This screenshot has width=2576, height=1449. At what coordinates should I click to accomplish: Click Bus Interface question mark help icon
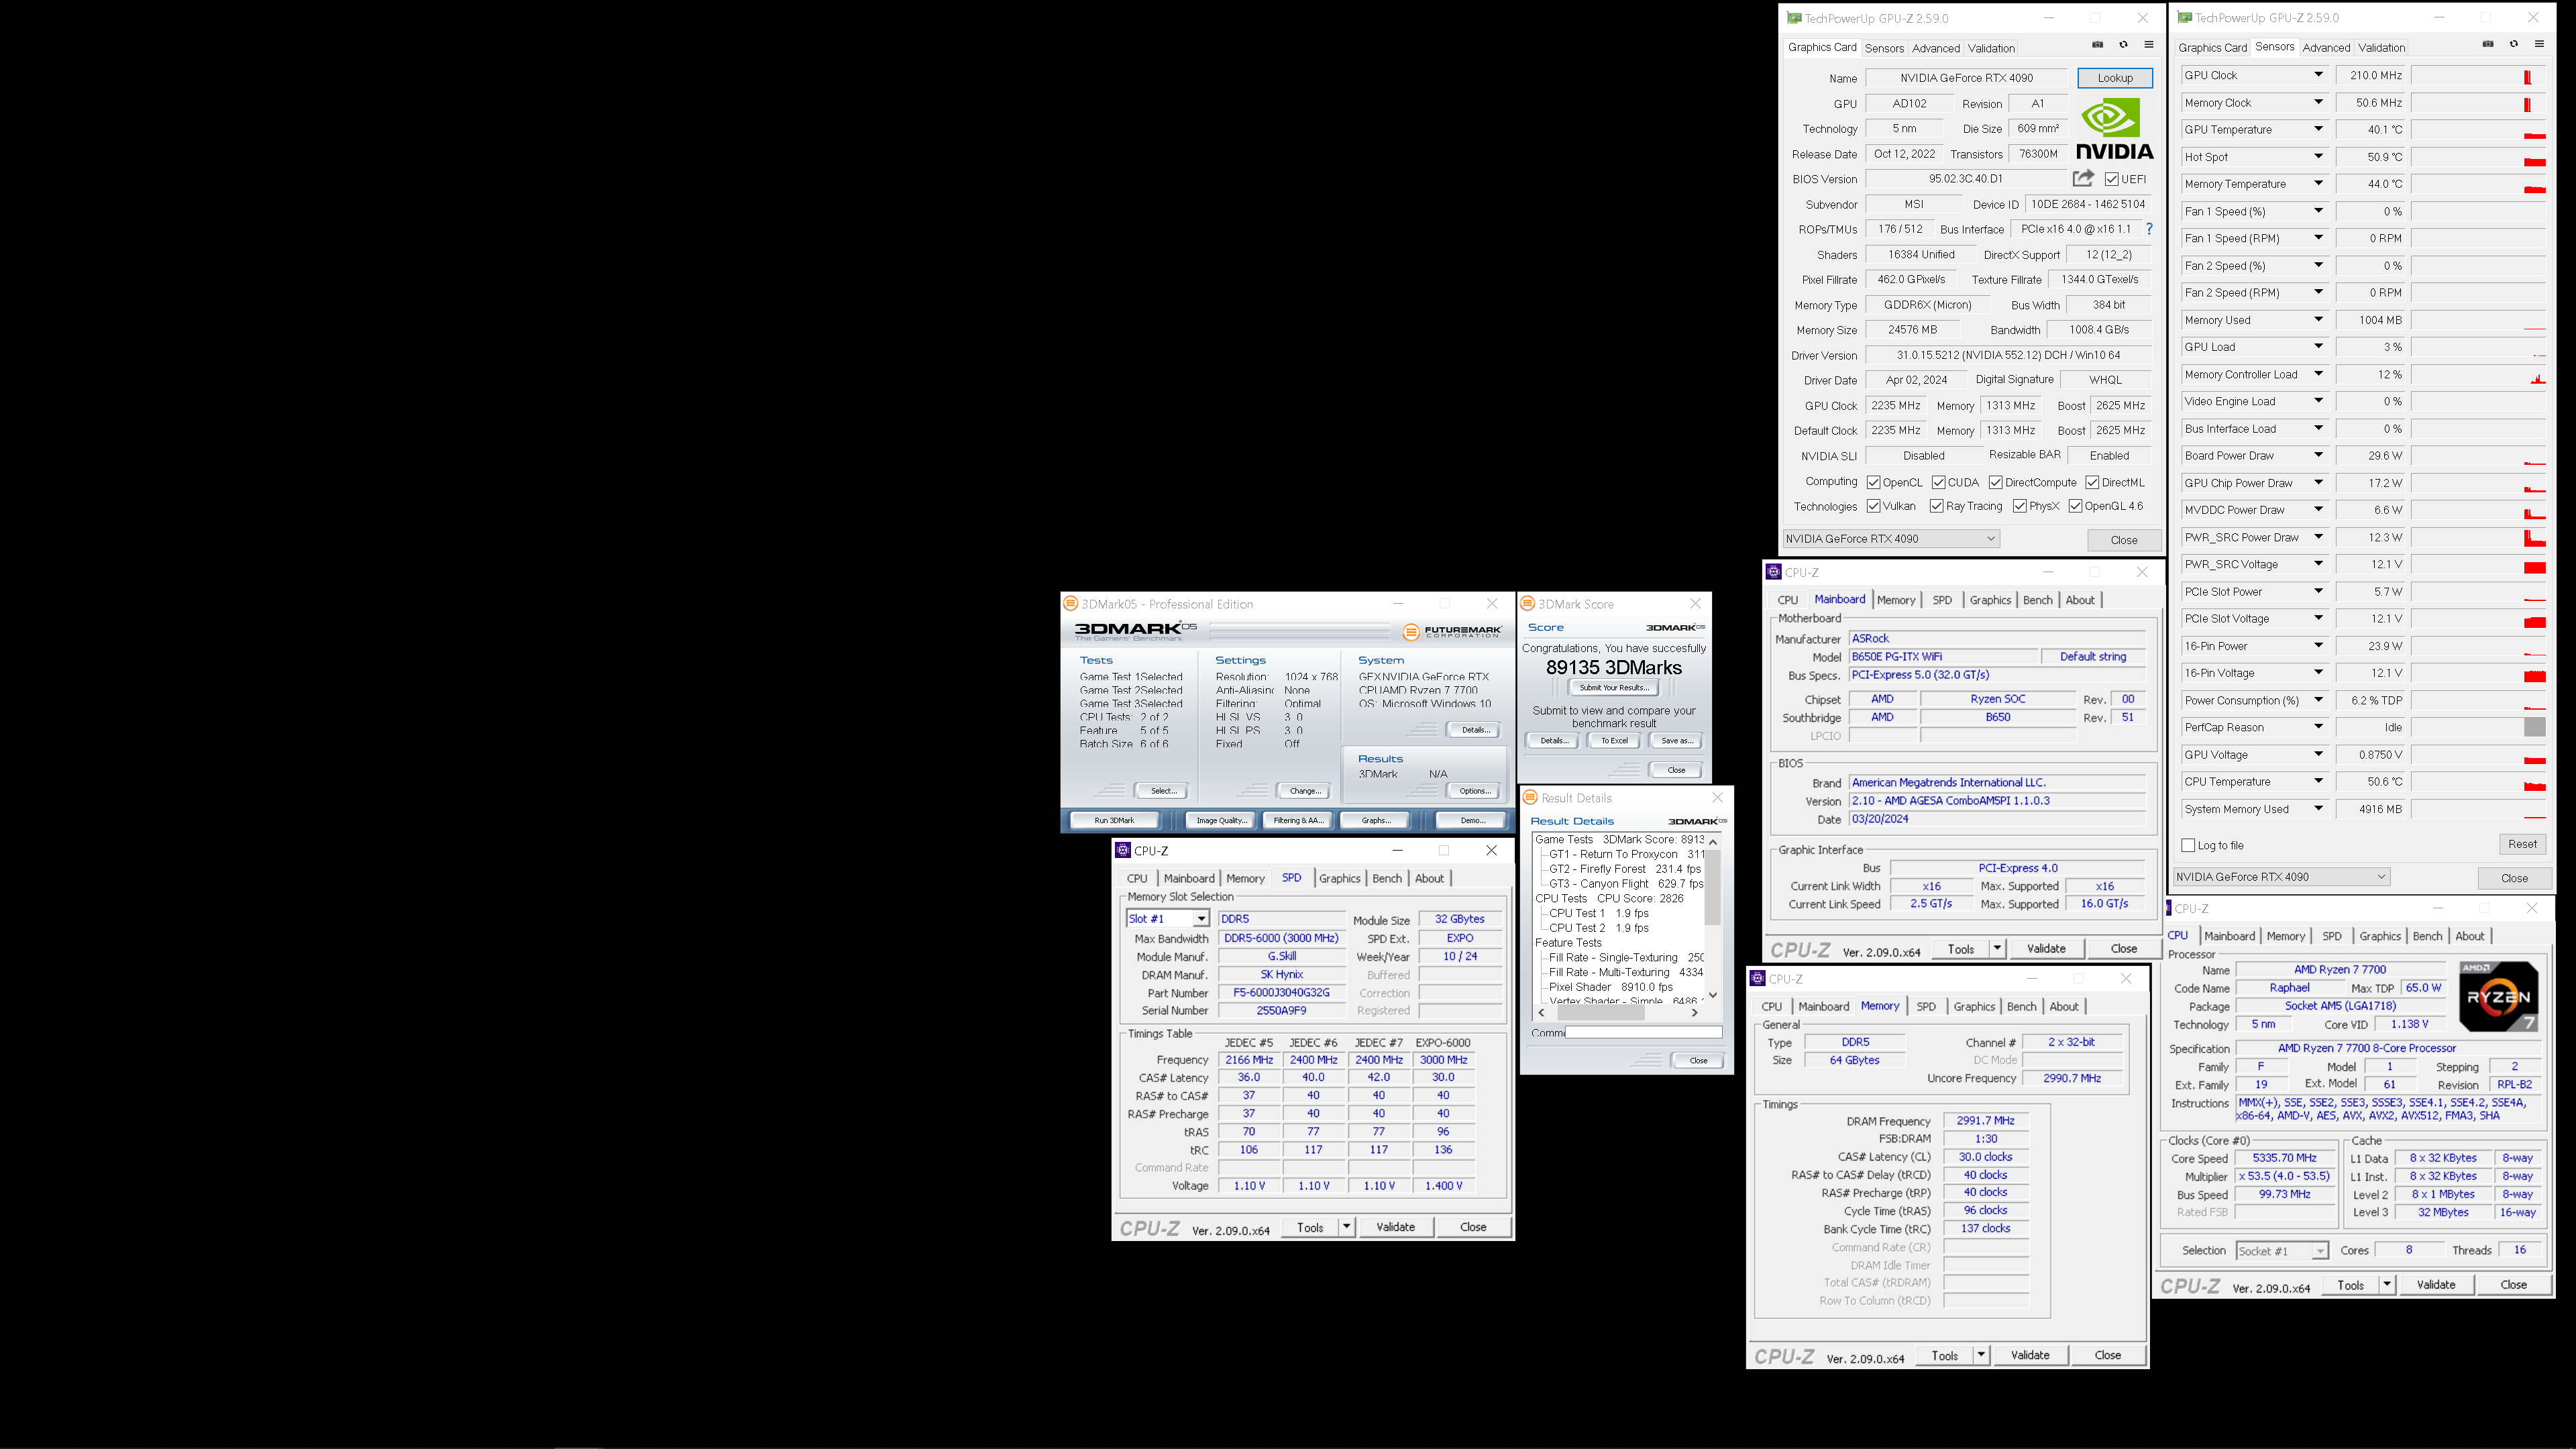(x=2148, y=229)
